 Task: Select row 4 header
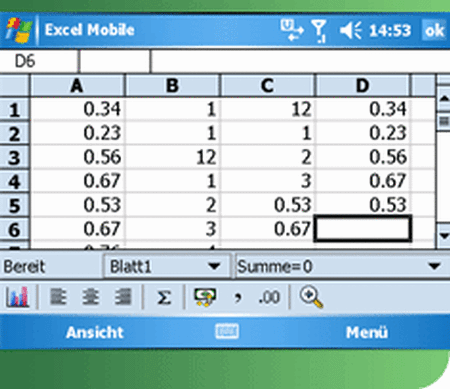[x=14, y=182]
